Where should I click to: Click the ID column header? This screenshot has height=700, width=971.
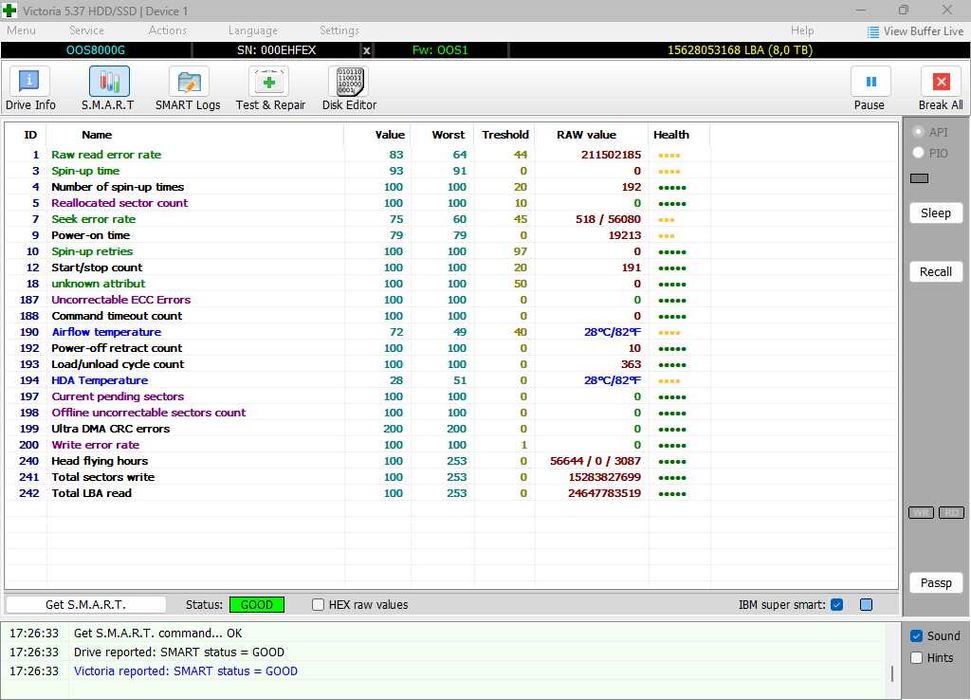(x=30, y=135)
